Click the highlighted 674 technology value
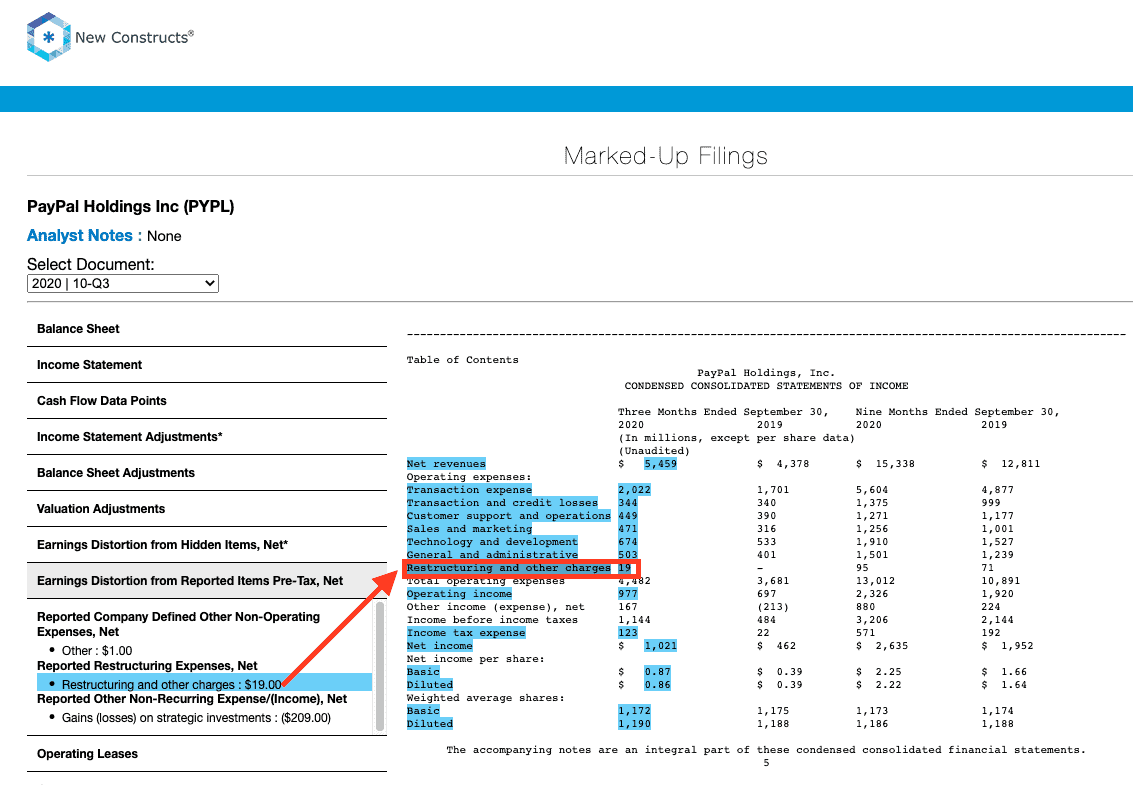 (x=628, y=542)
